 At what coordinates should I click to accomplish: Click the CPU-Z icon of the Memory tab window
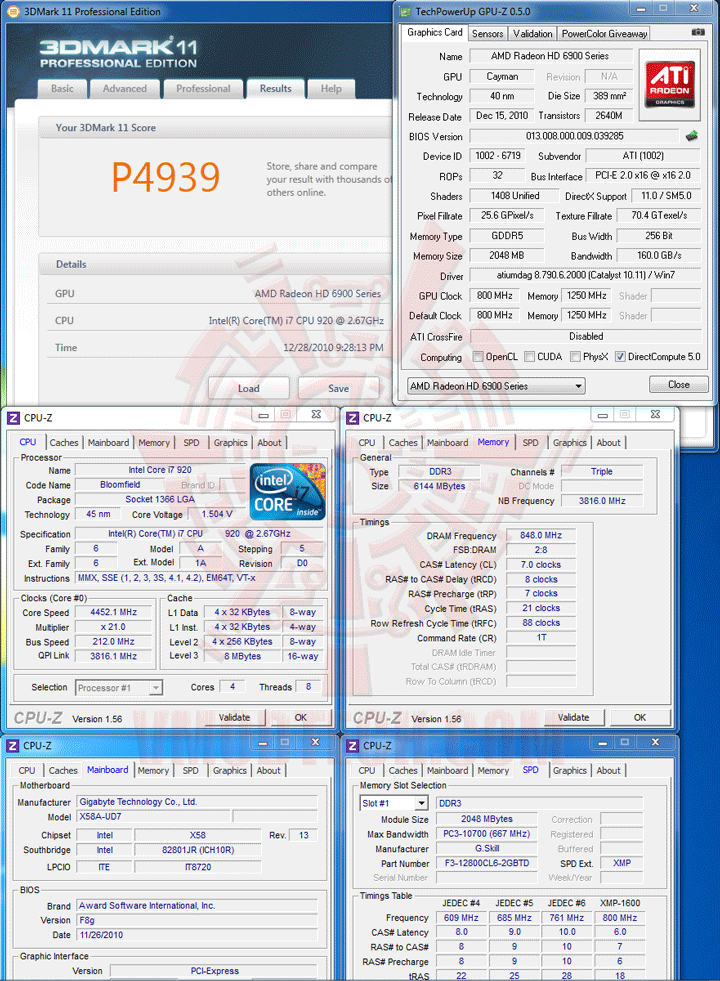tap(352, 418)
